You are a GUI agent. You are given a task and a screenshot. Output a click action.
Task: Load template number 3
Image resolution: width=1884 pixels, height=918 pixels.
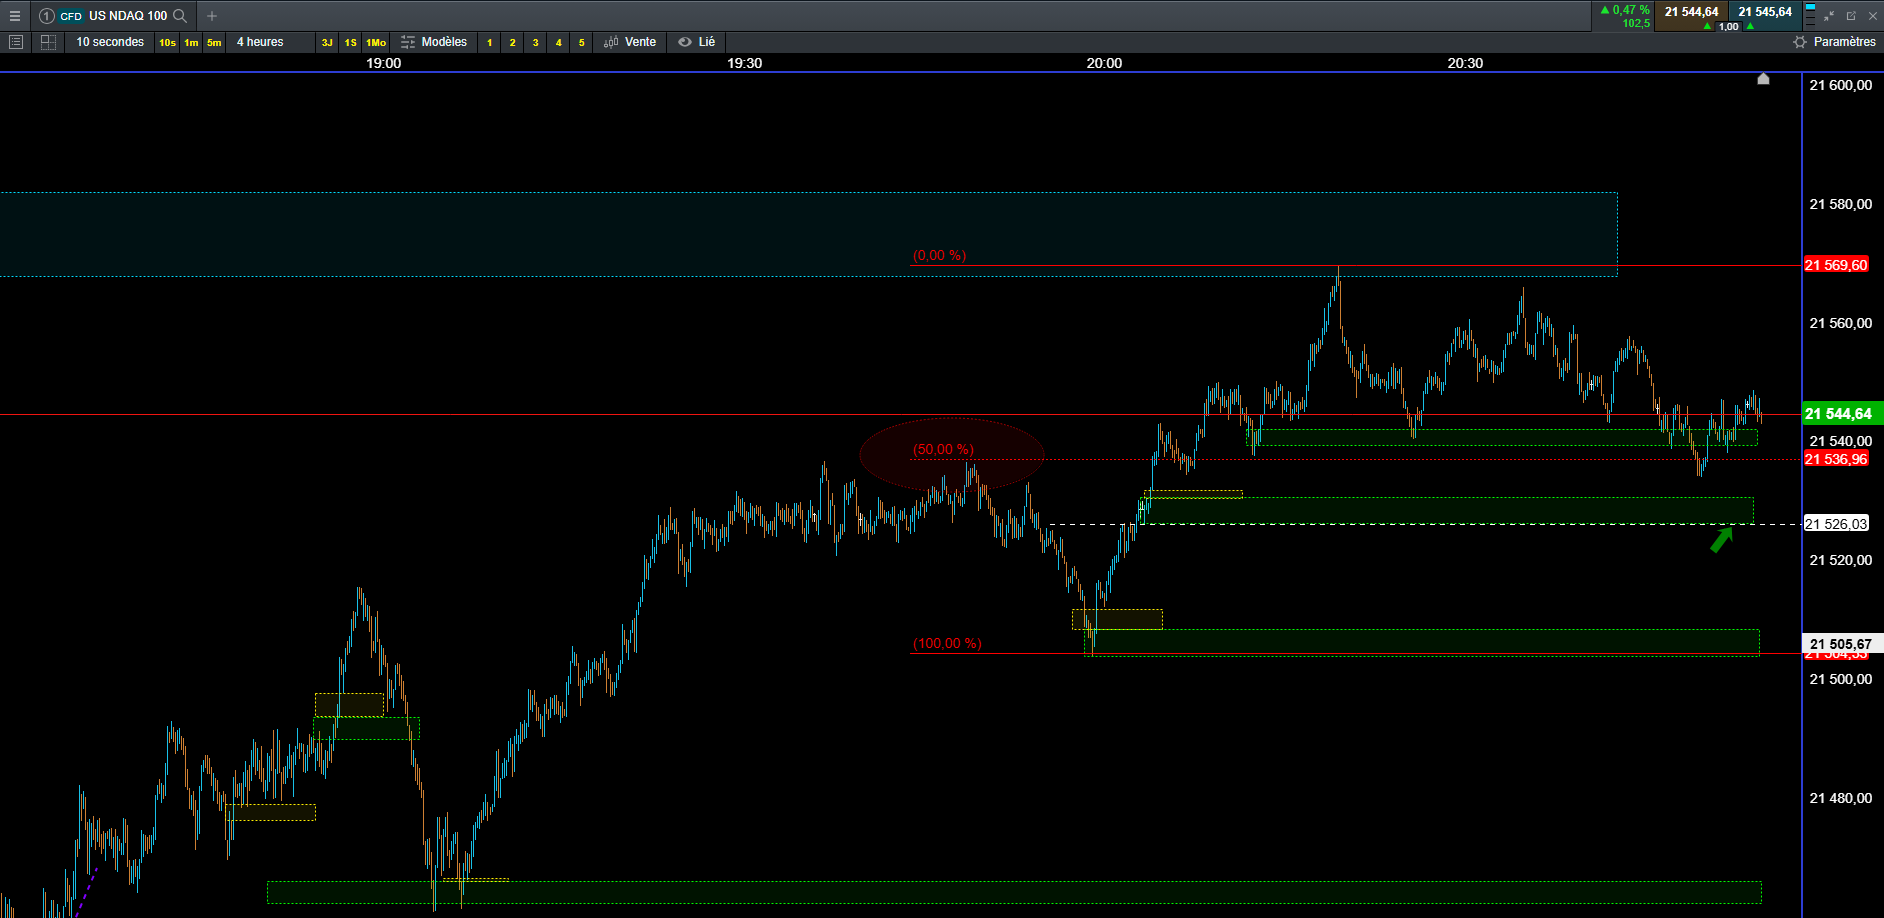[x=535, y=42]
